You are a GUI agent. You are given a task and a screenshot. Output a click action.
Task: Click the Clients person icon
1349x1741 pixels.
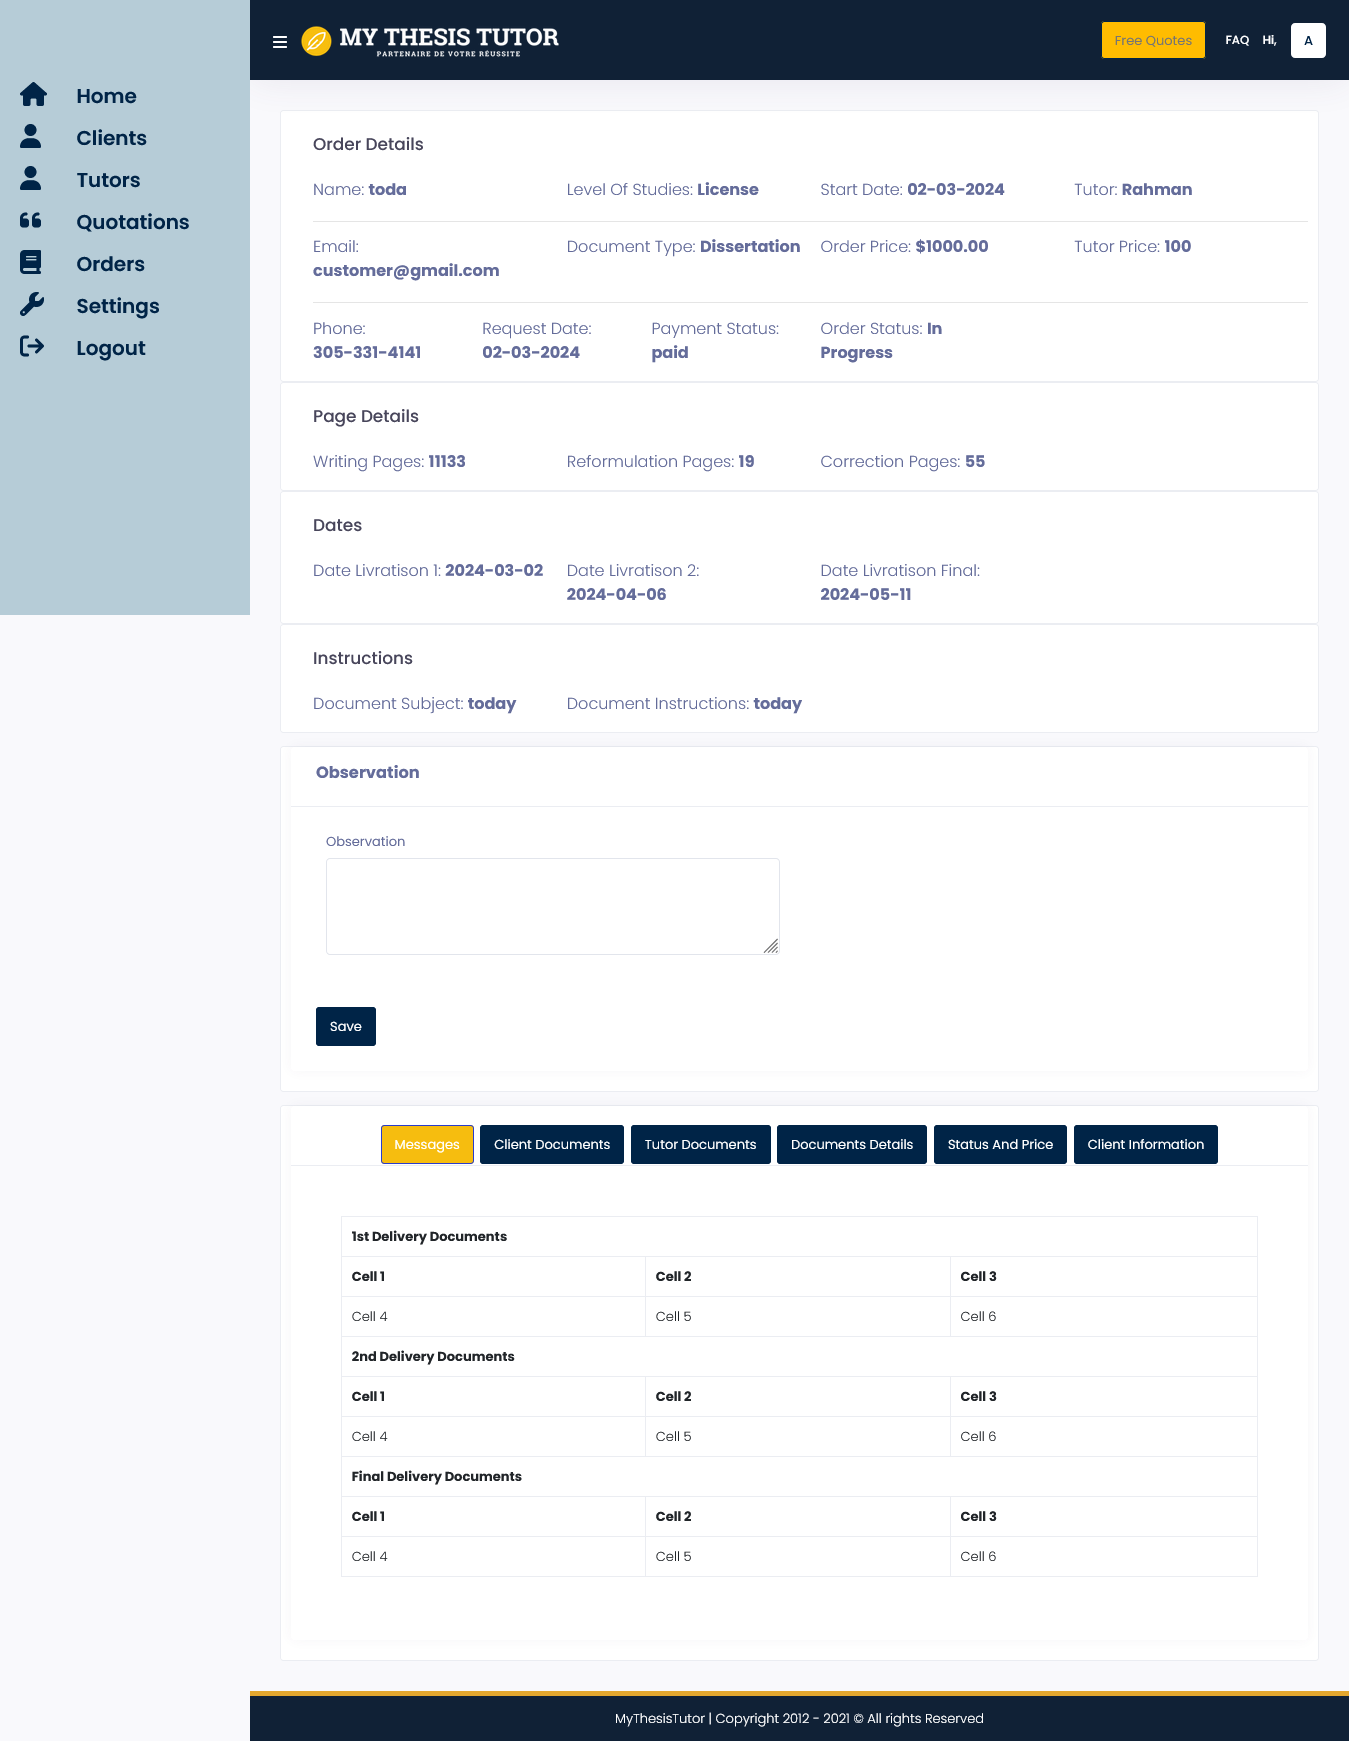point(31,137)
